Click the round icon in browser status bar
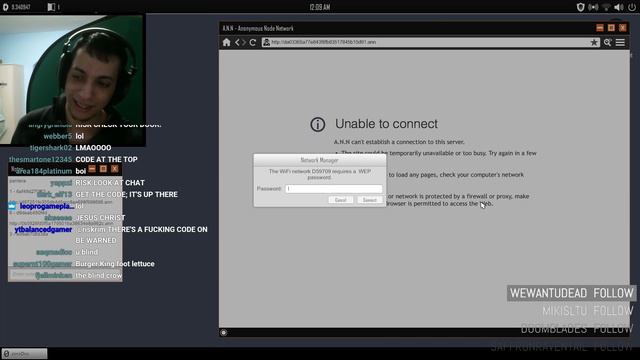Screen dimensions: 640x360 coord(223,333)
